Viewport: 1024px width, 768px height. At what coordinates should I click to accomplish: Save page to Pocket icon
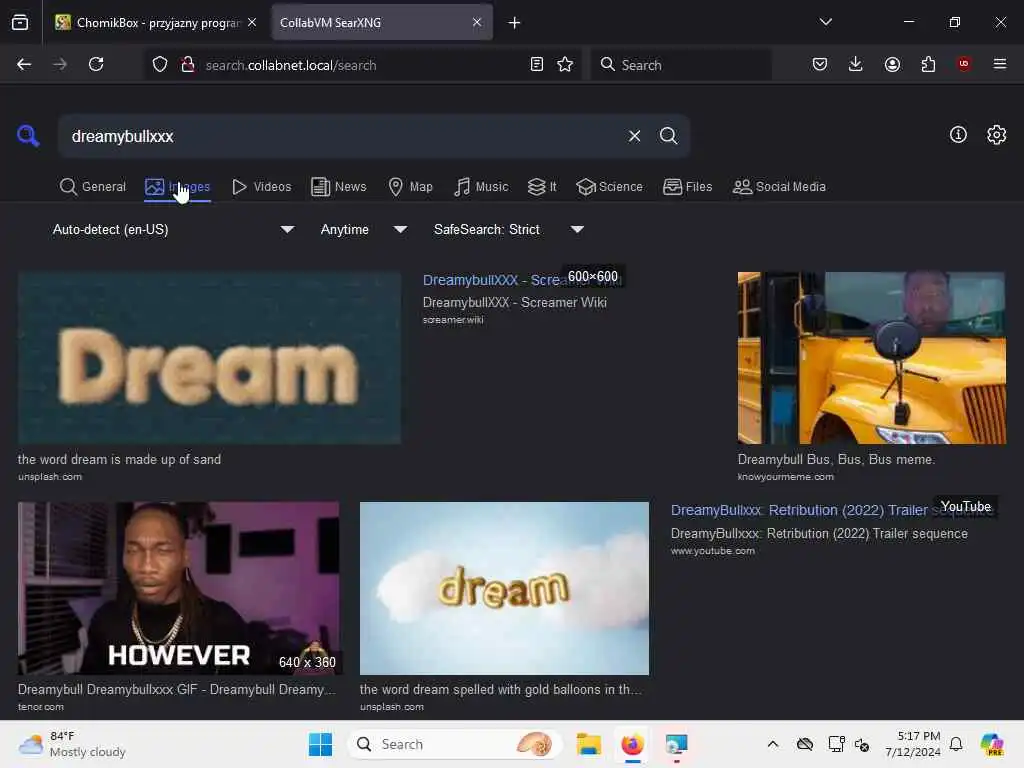pyautogui.click(x=820, y=64)
